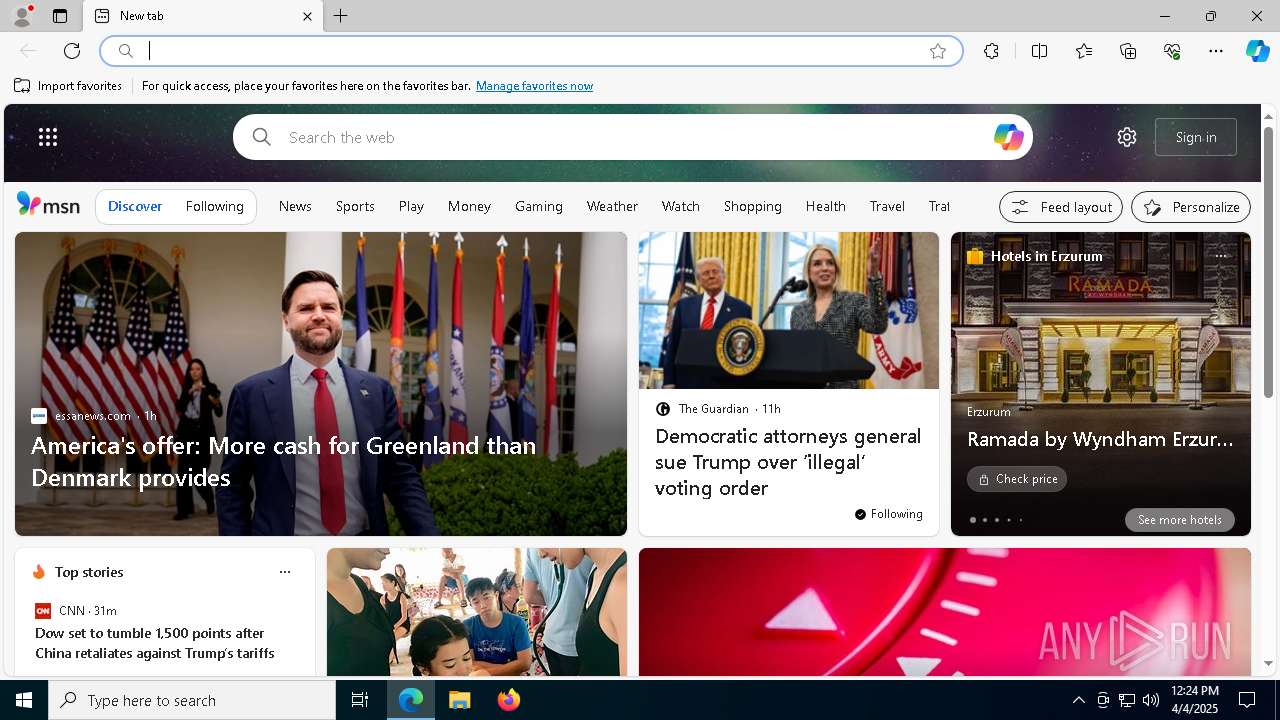This screenshot has width=1280, height=720.
Task: Click Check price for Ramada hotel
Action: pyautogui.click(x=1017, y=479)
